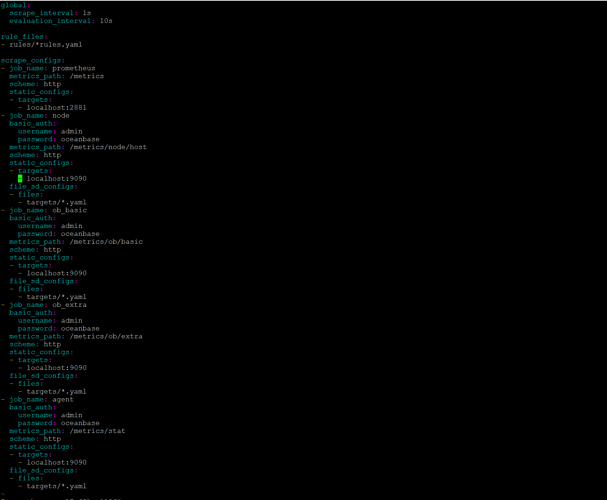Click the "/metrics/ob/basic" path value
Image resolution: width=607 pixels, height=500 pixels.
pos(106,242)
